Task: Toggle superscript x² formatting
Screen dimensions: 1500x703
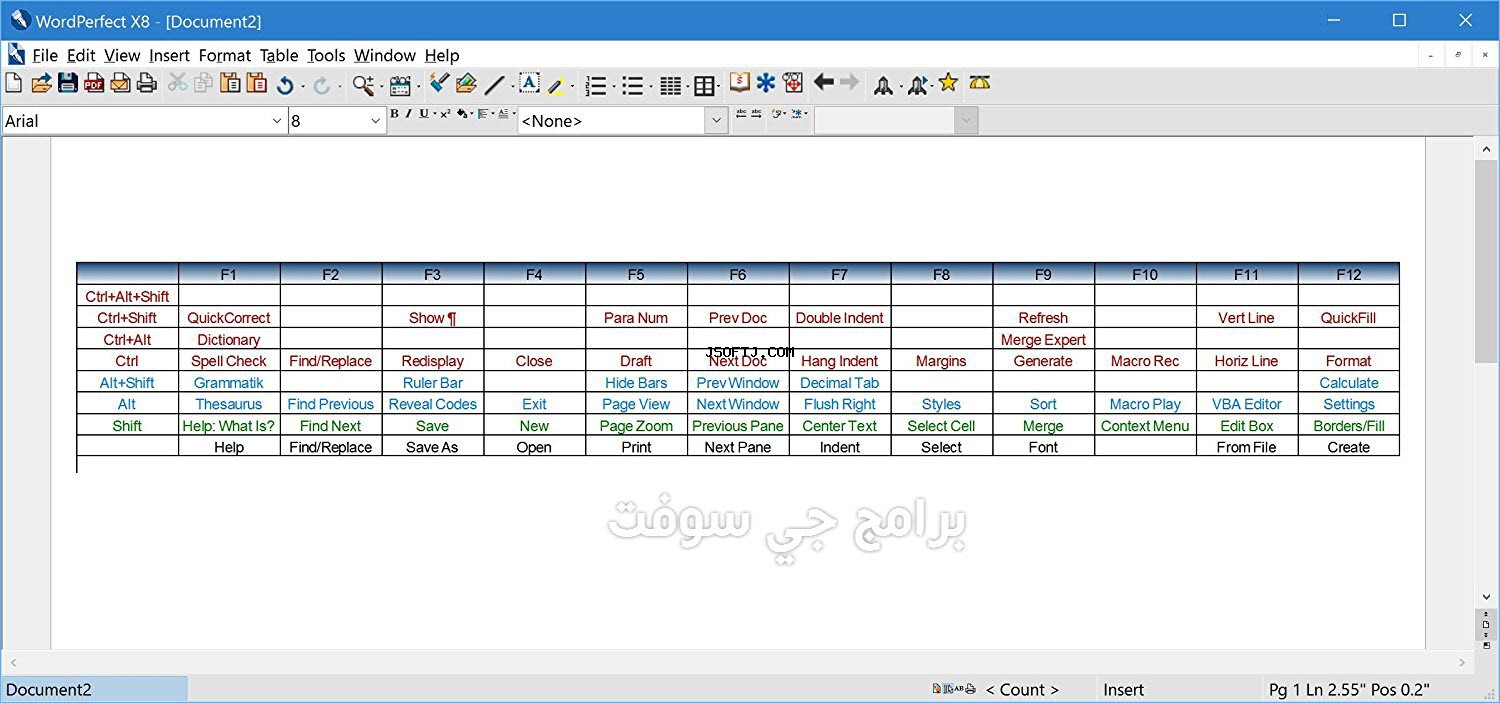Action: (x=445, y=114)
